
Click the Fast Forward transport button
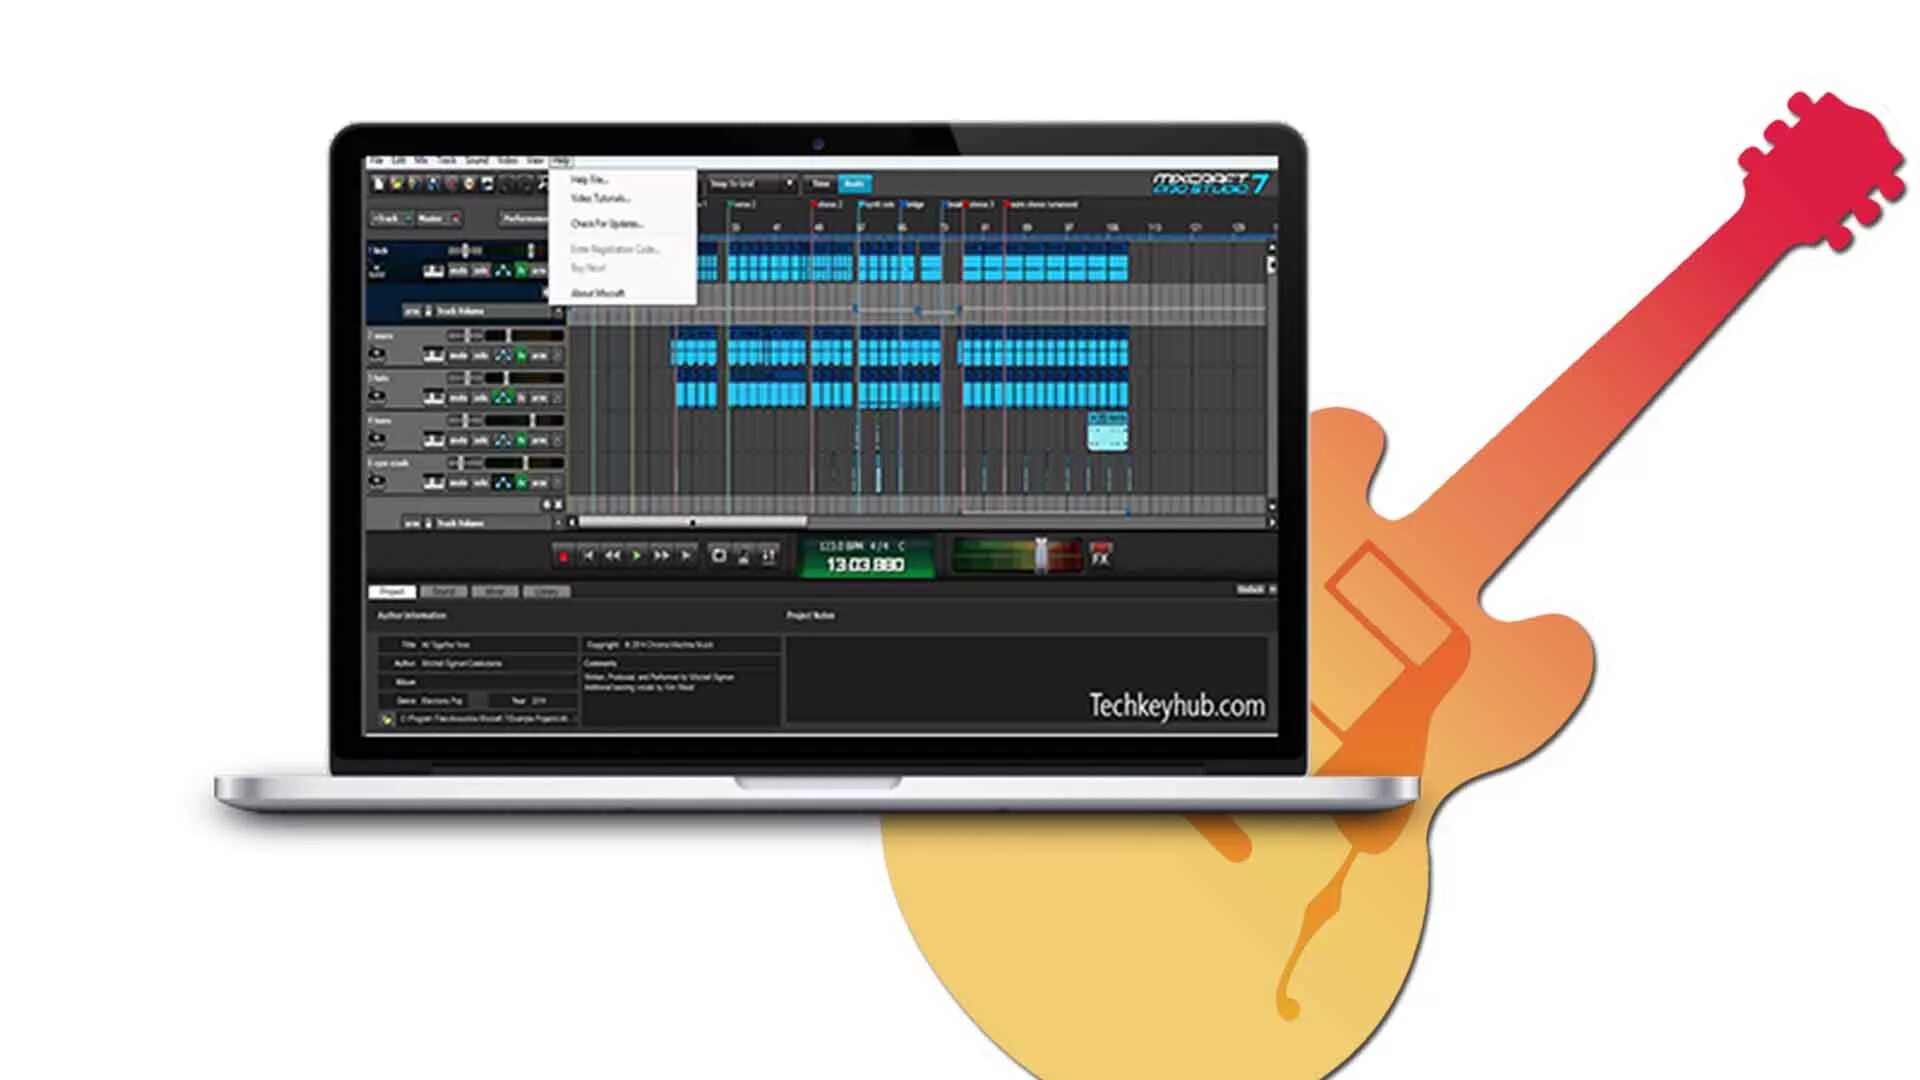[661, 556]
